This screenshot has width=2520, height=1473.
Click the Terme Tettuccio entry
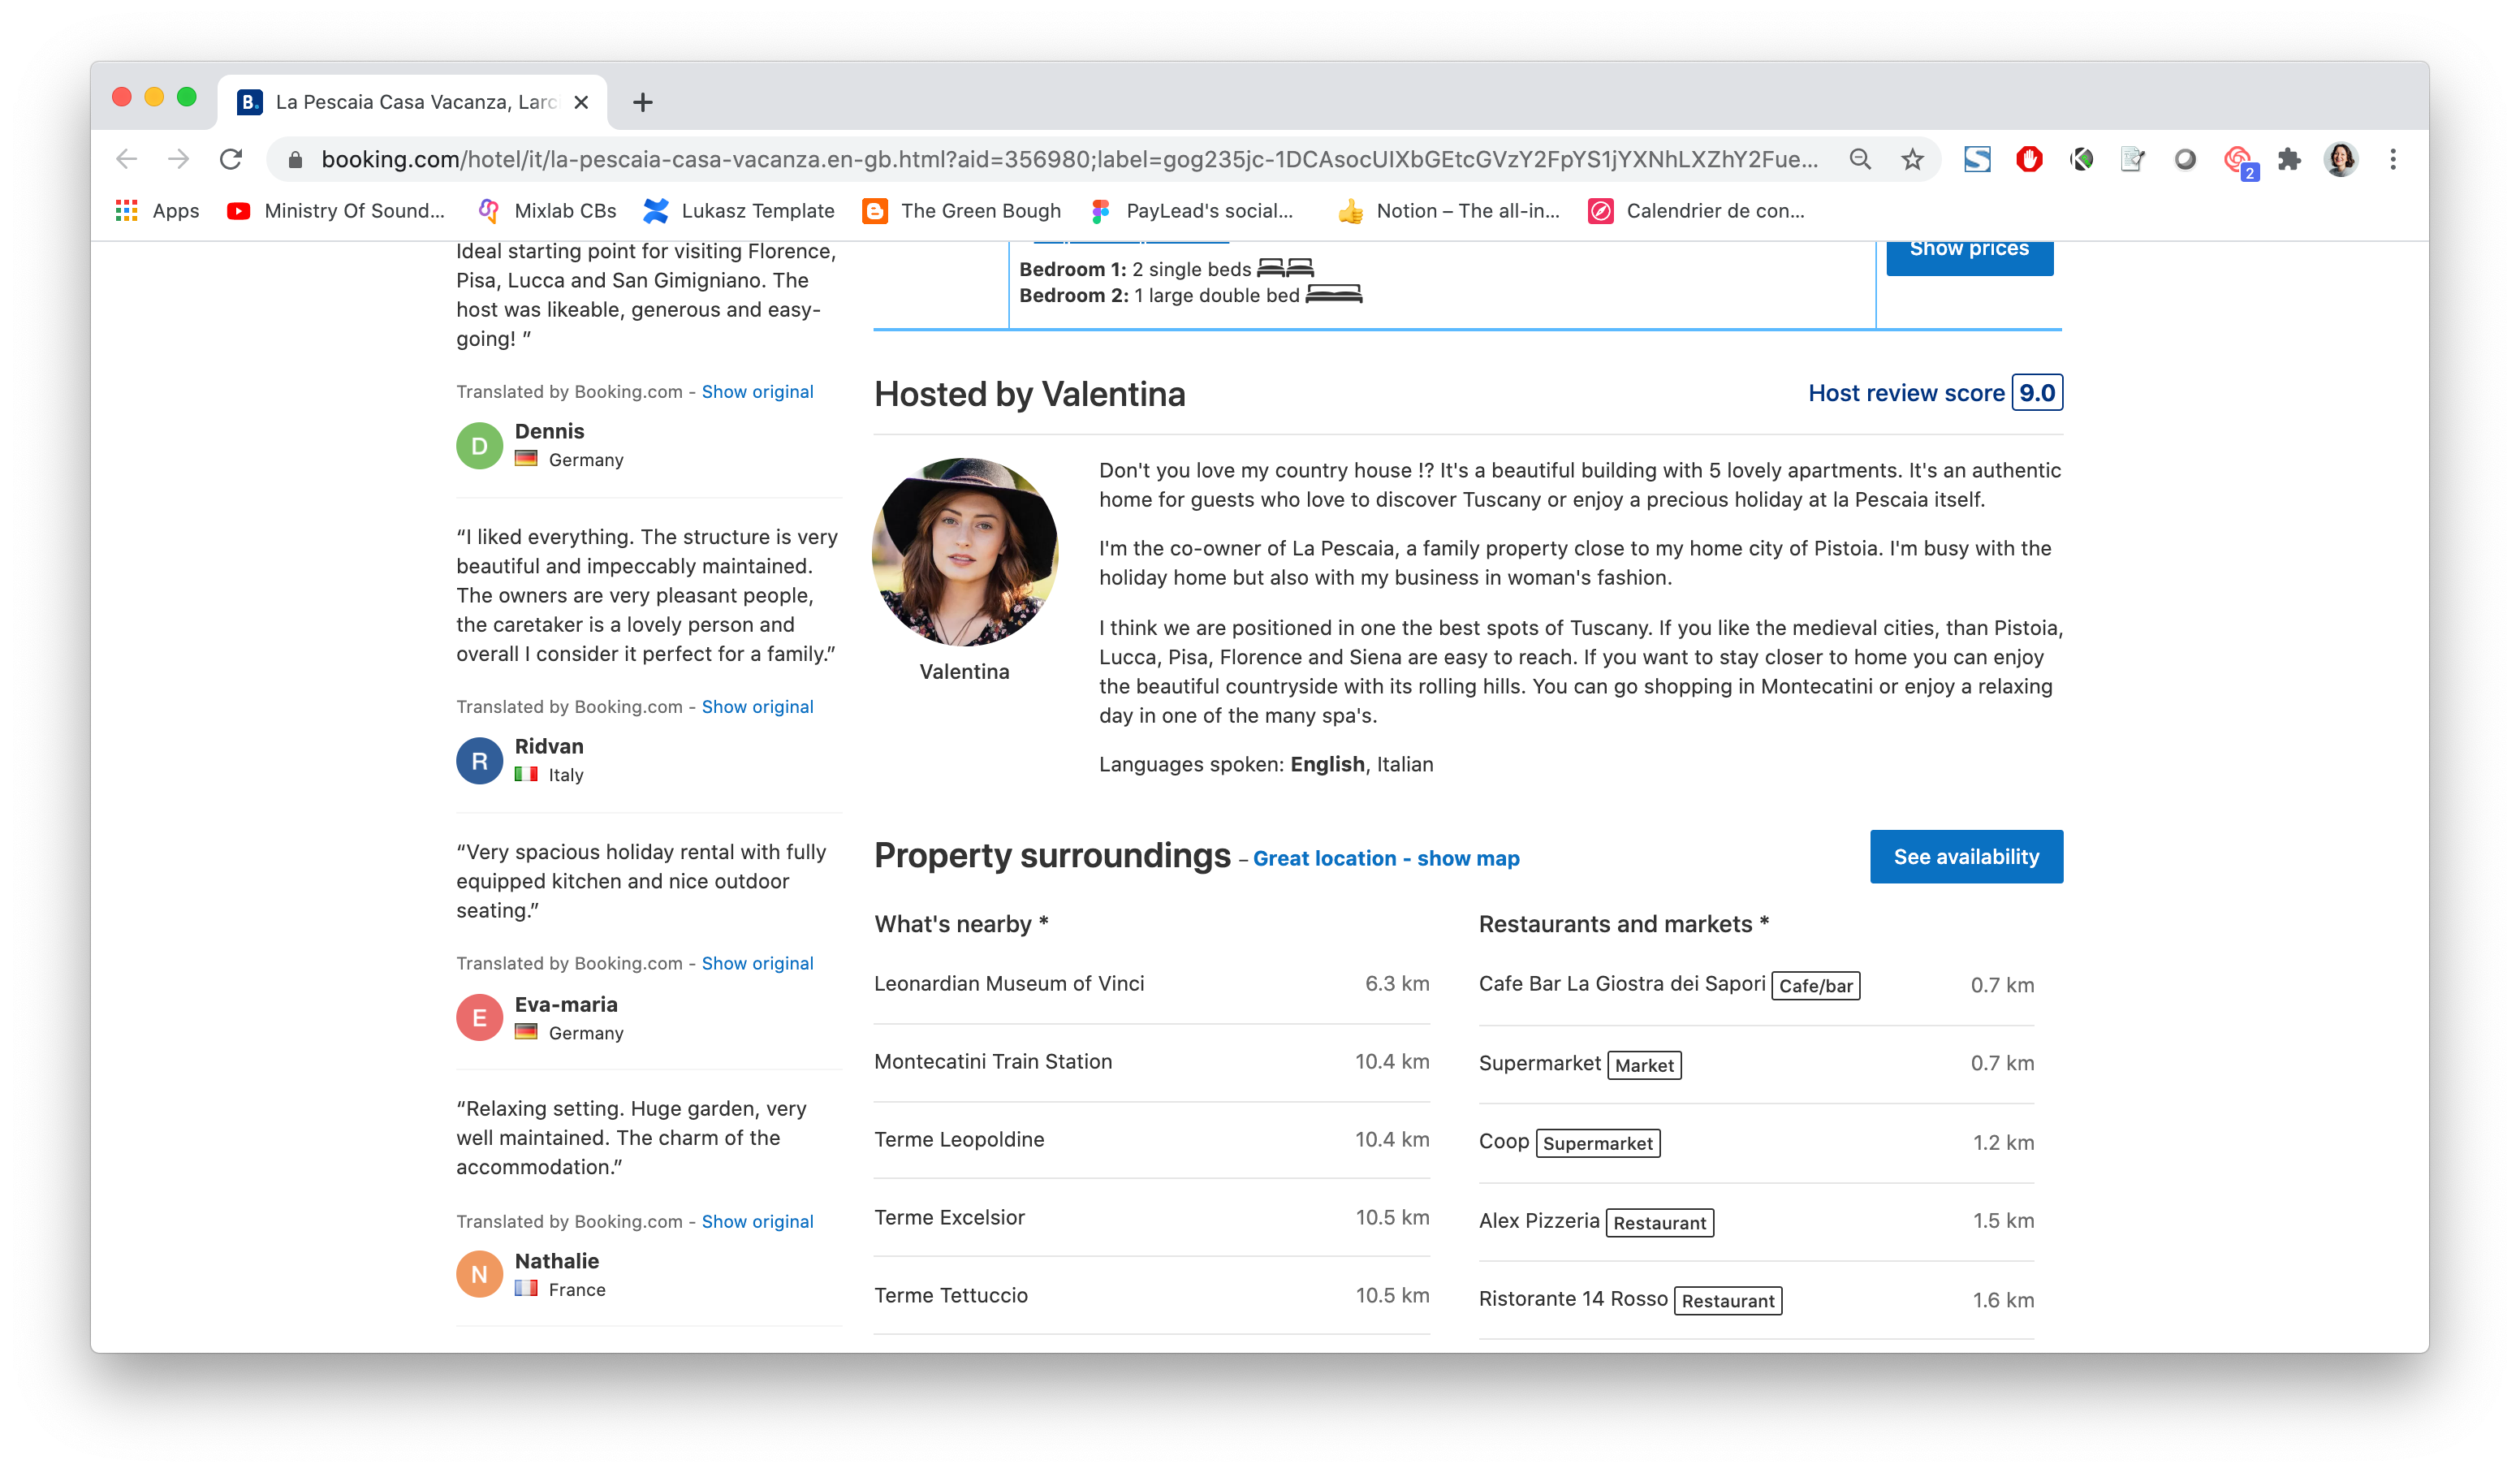pos(1151,1296)
